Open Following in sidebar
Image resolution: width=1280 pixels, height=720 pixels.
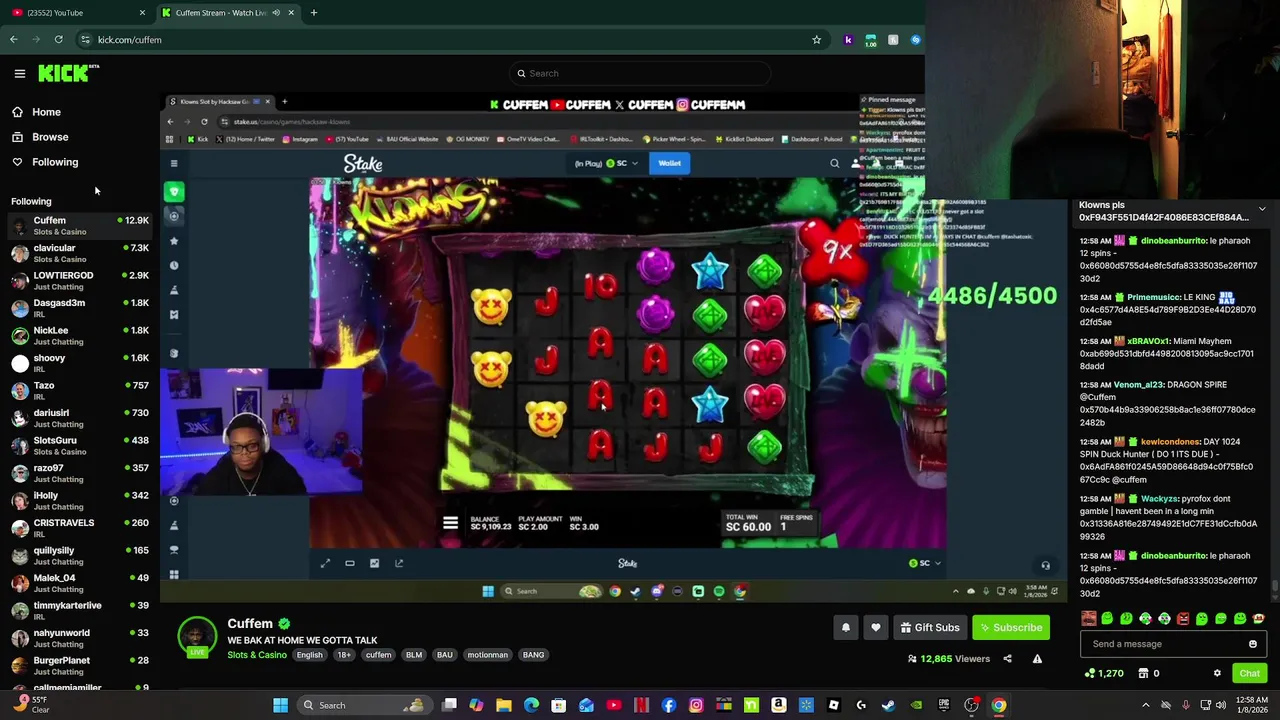tap(55, 162)
